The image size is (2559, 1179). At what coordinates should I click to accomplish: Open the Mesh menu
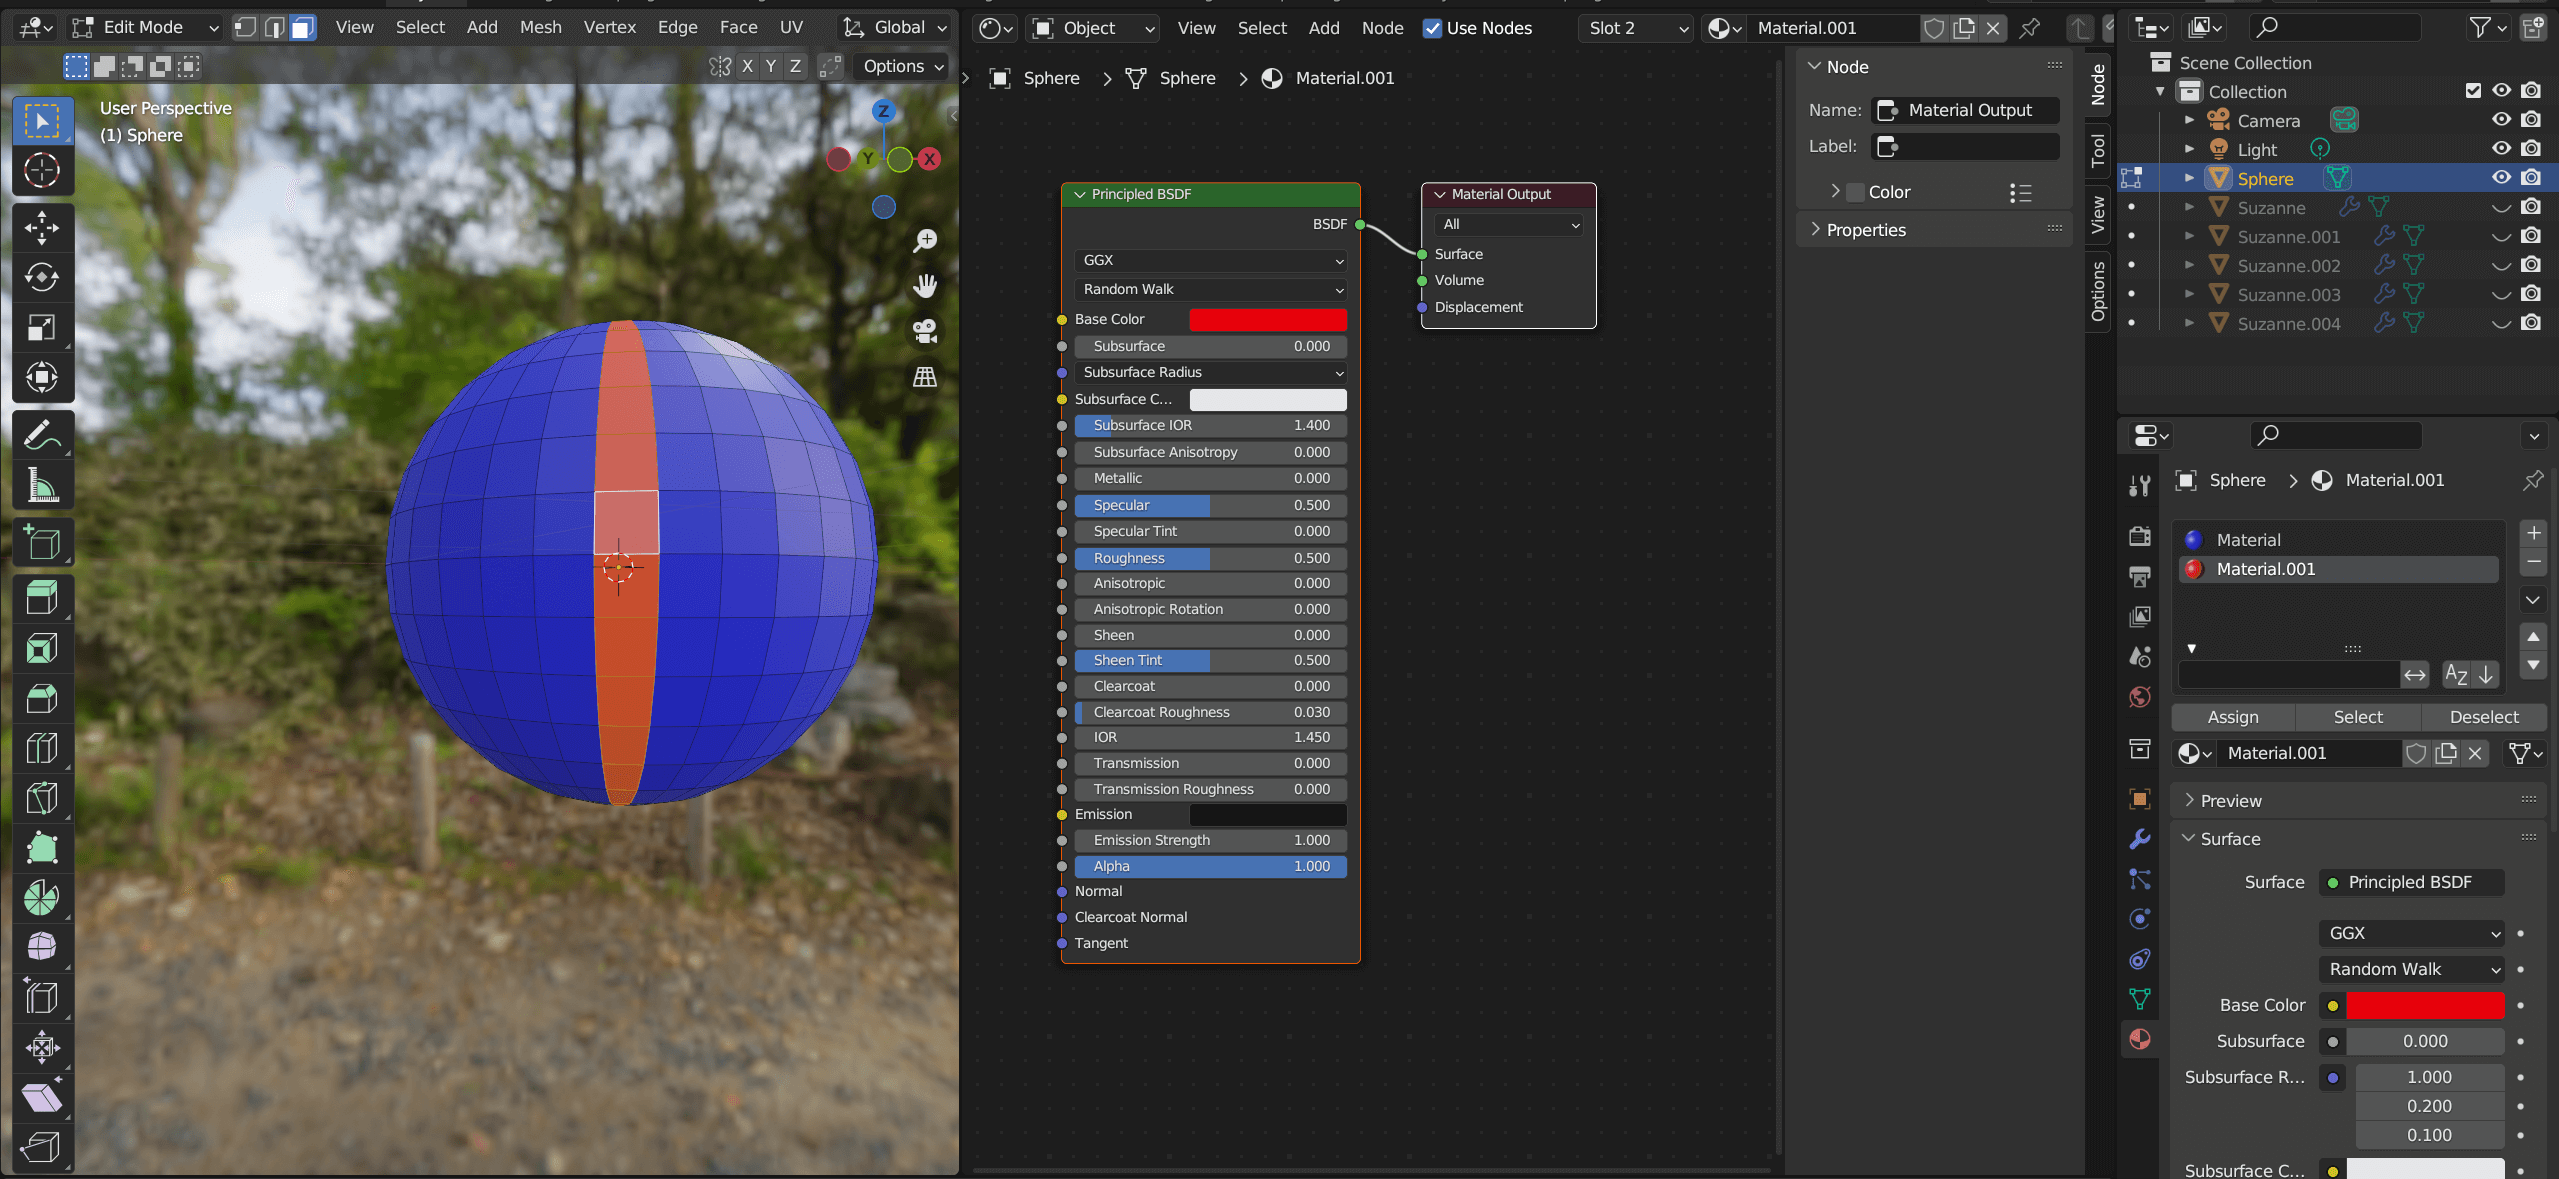click(541, 27)
